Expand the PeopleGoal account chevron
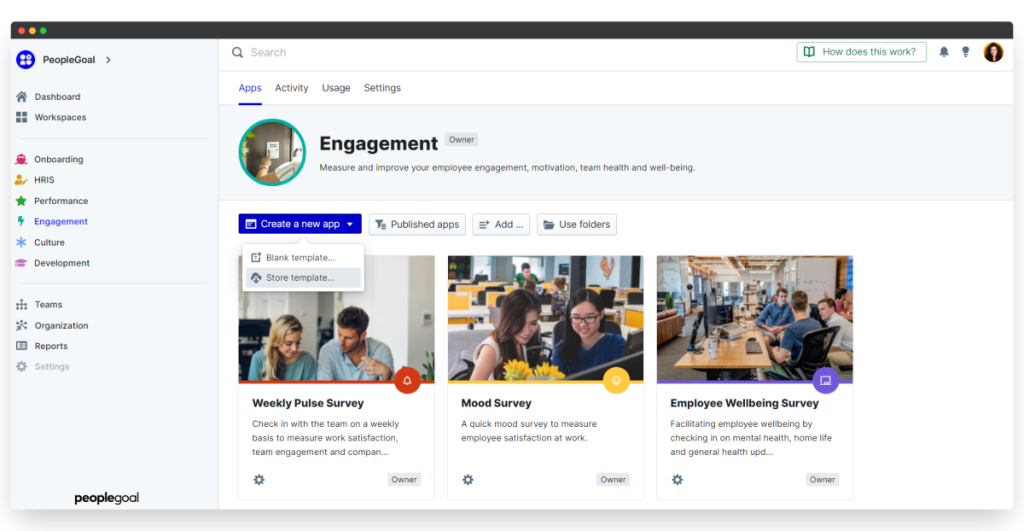This screenshot has width=1024, height=531. pos(108,60)
